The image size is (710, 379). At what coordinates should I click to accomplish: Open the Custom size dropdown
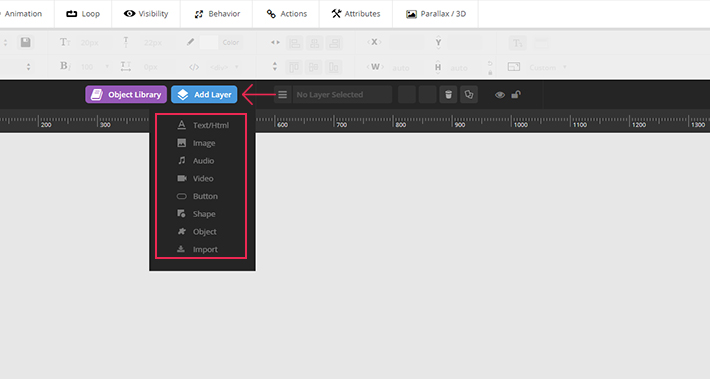point(548,67)
